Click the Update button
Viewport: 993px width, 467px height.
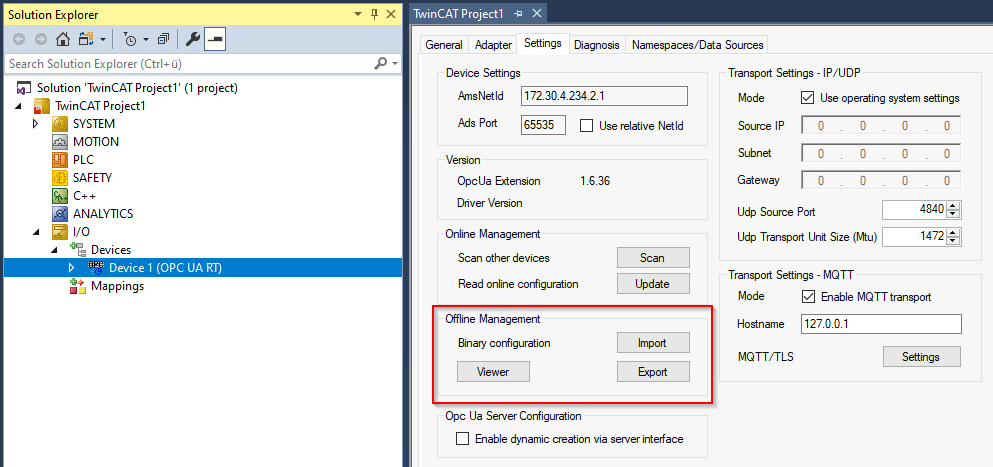coord(653,284)
